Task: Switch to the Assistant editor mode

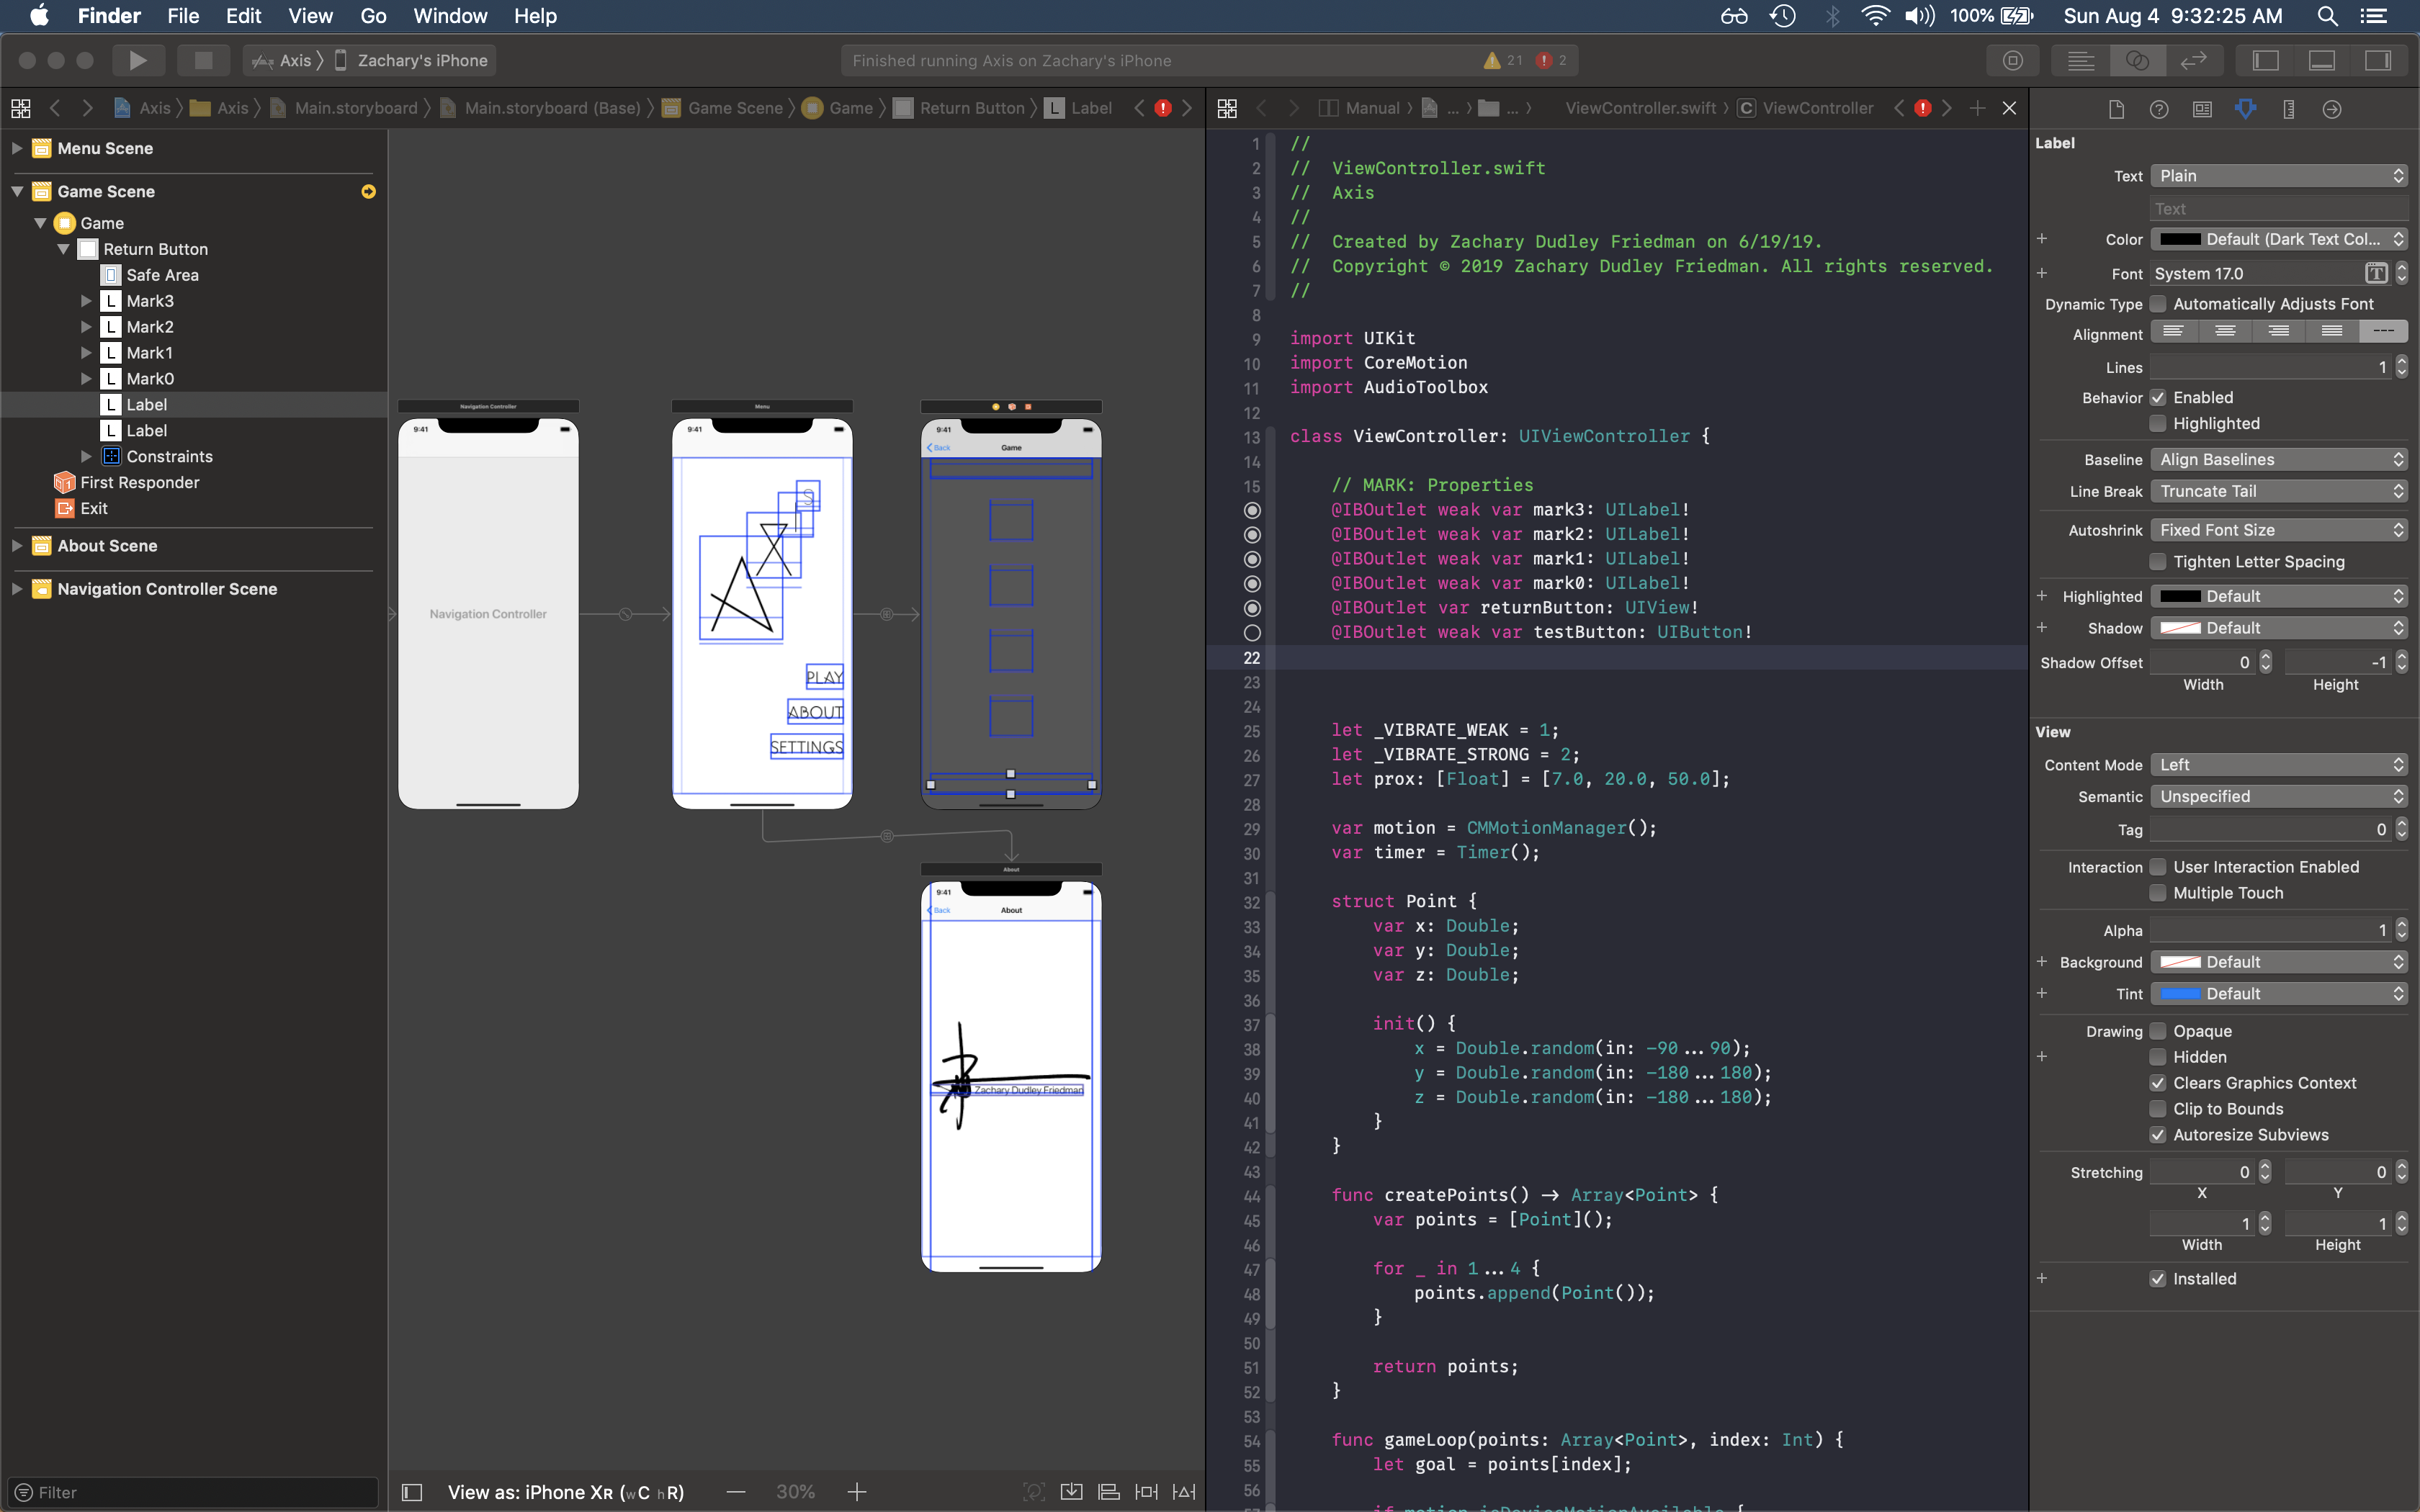Action: [2137, 60]
